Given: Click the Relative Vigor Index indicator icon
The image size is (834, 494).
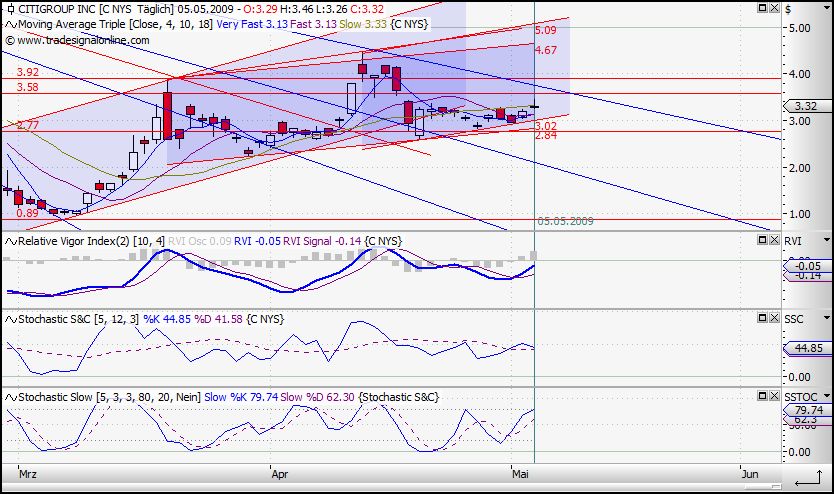Looking at the screenshot, I should [11, 241].
